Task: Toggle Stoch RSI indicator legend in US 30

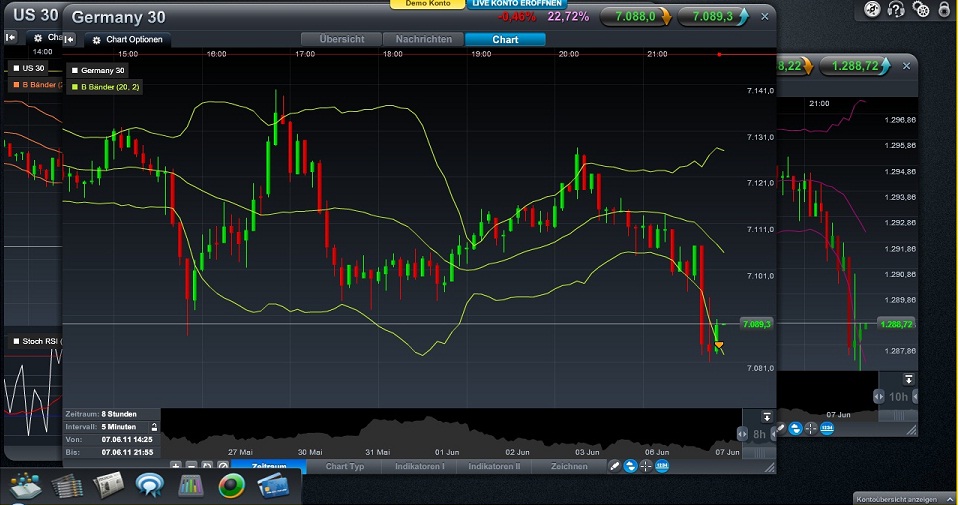Action: pyautogui.click(x=16, y=341)
